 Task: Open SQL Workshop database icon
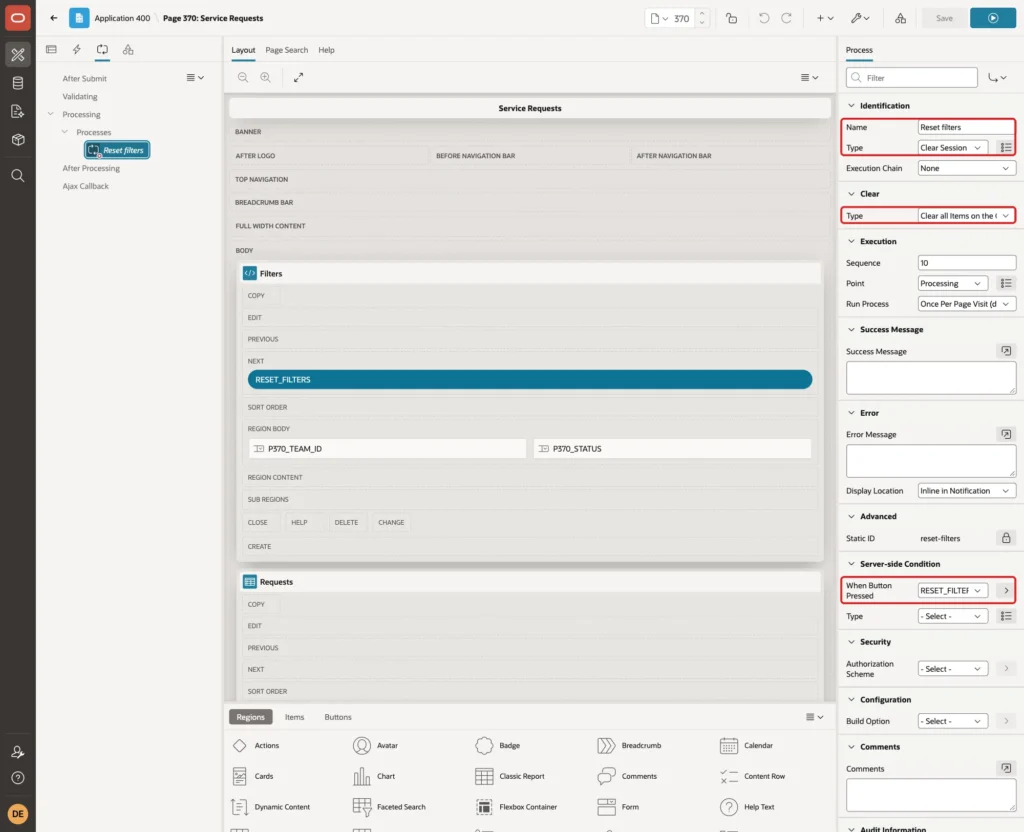tap(18, 83)
